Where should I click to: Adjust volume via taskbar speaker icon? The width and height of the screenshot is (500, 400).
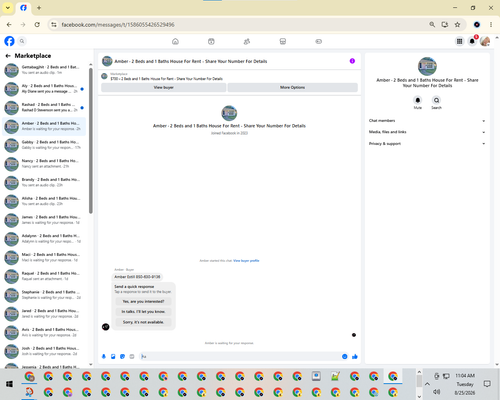(436, 392)
